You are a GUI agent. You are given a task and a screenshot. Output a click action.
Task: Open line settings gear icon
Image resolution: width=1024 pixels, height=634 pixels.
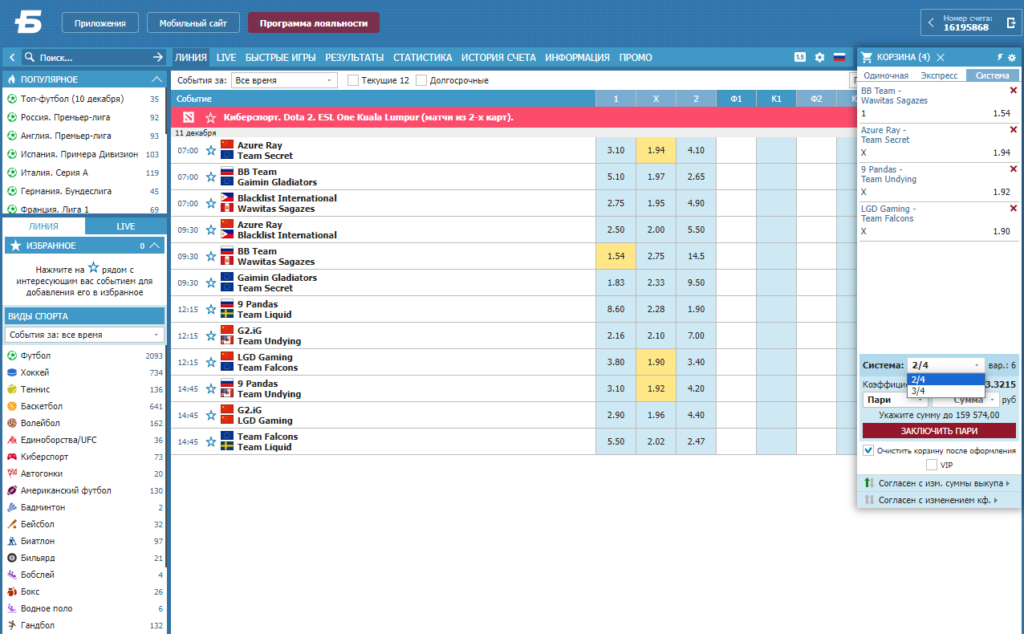(820, 57)
